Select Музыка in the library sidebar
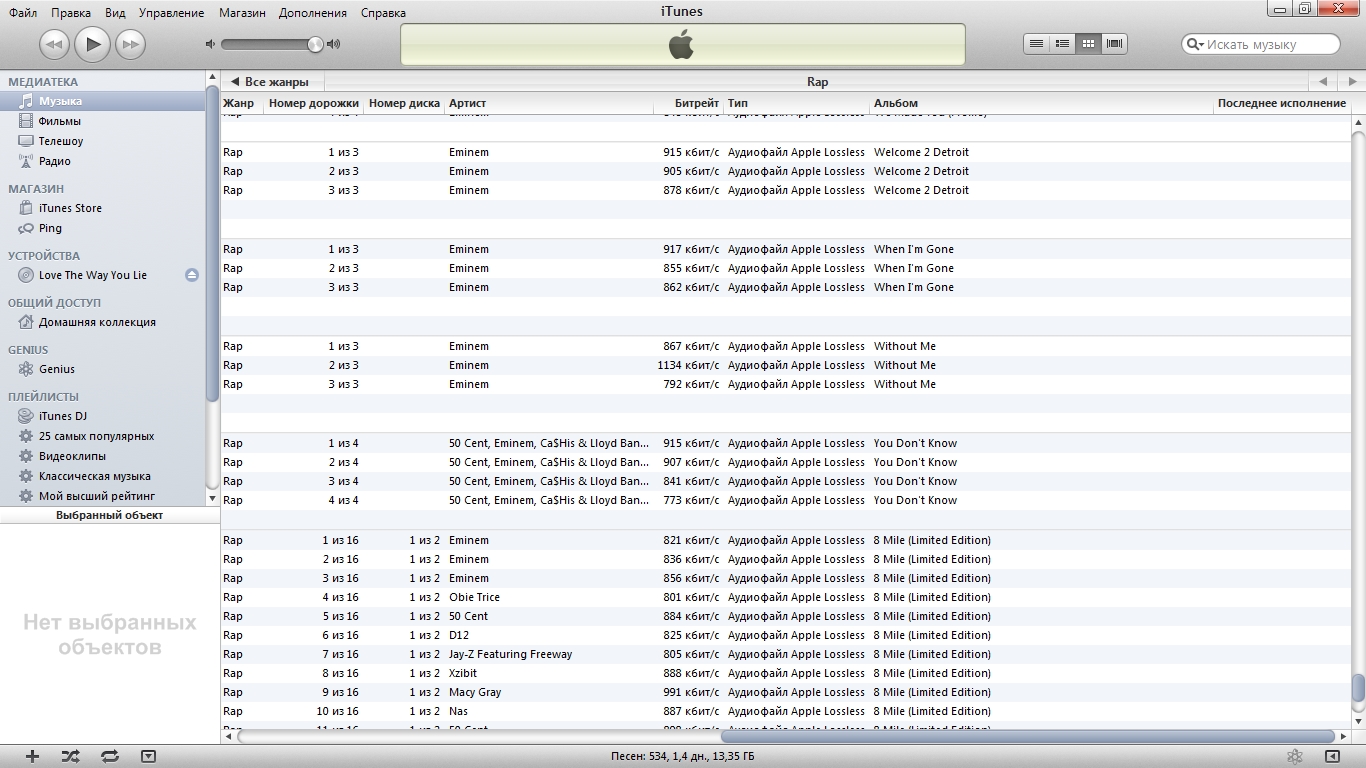Viewport: 1366px width, 768px height. click(x=103, y=101)
